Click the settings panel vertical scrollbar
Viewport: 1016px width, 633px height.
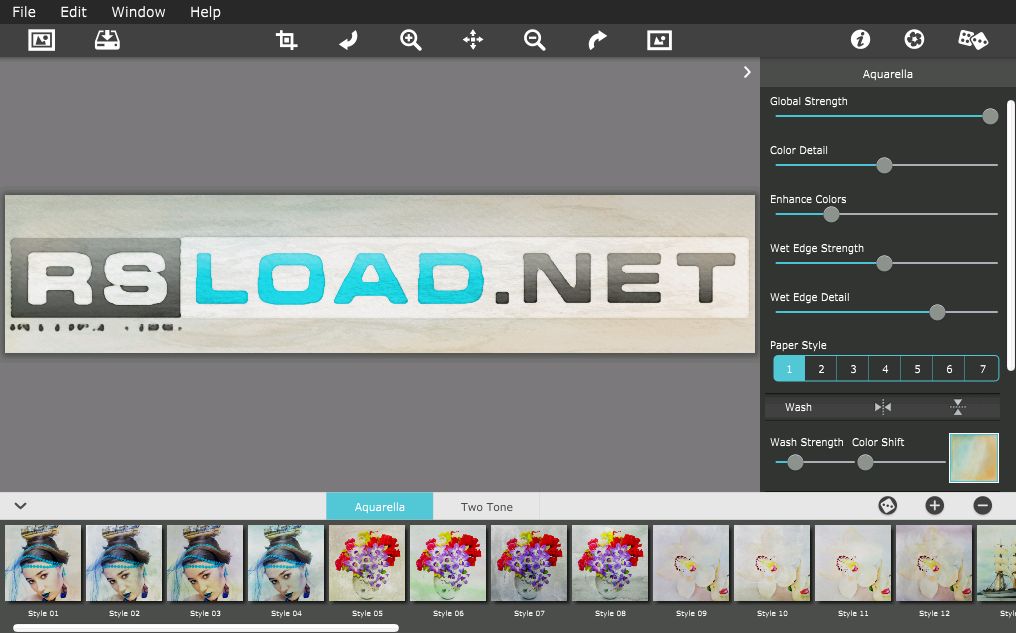coord(1011,235)
